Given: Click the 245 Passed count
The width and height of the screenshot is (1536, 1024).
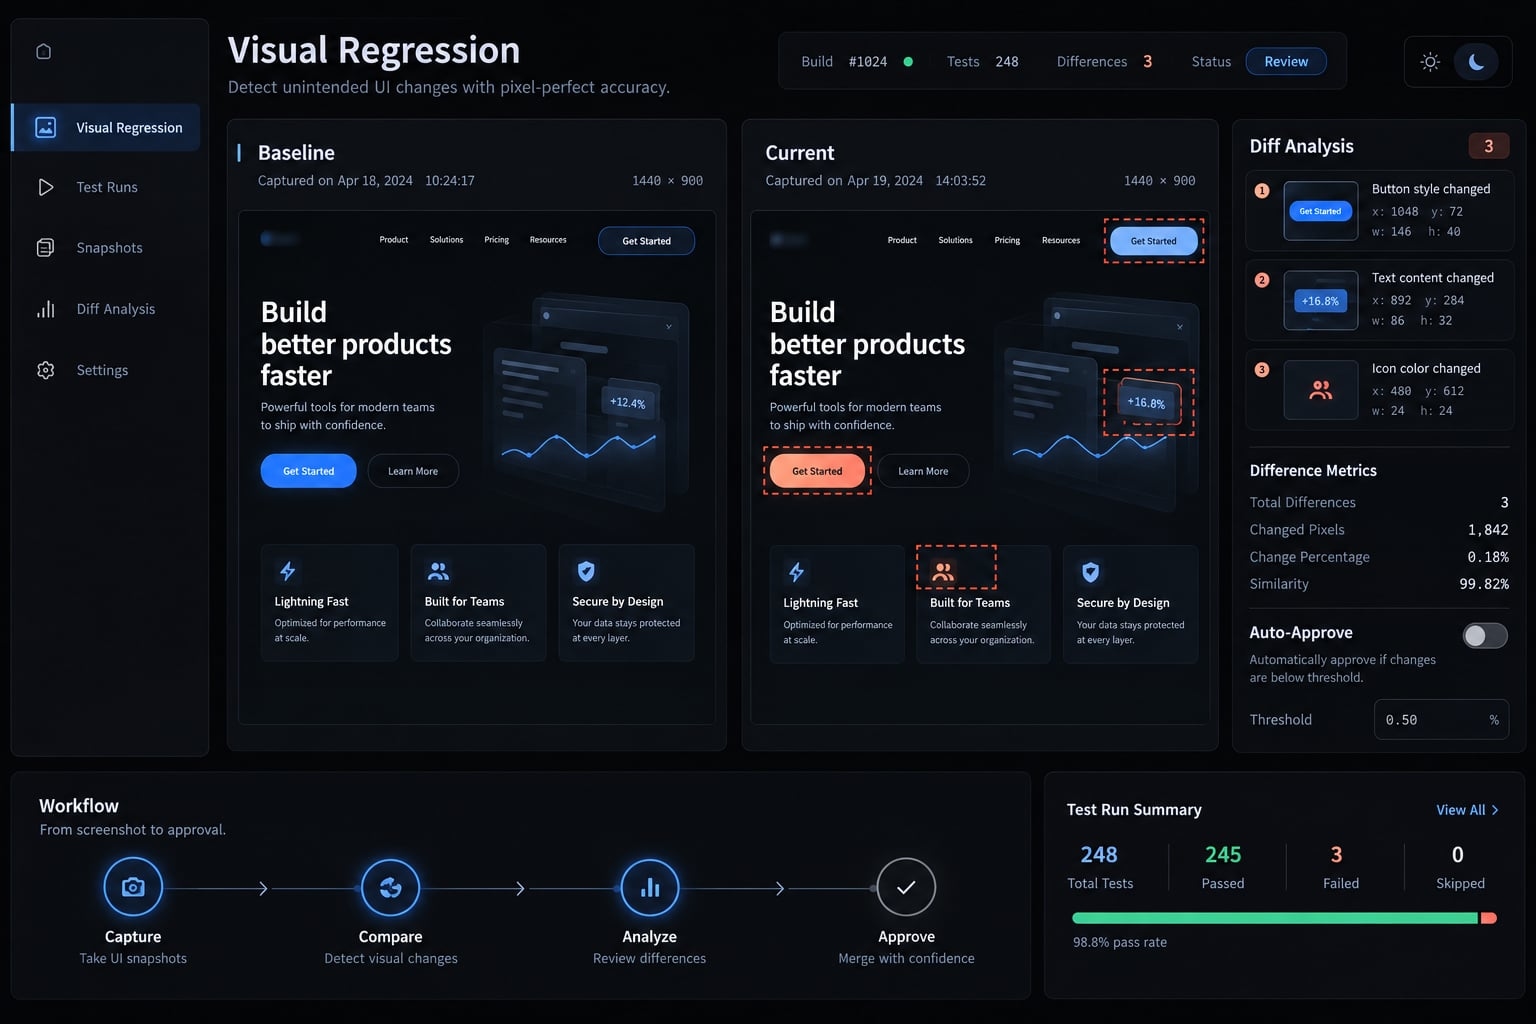Looking at the screenshot, I should 1223,855.
